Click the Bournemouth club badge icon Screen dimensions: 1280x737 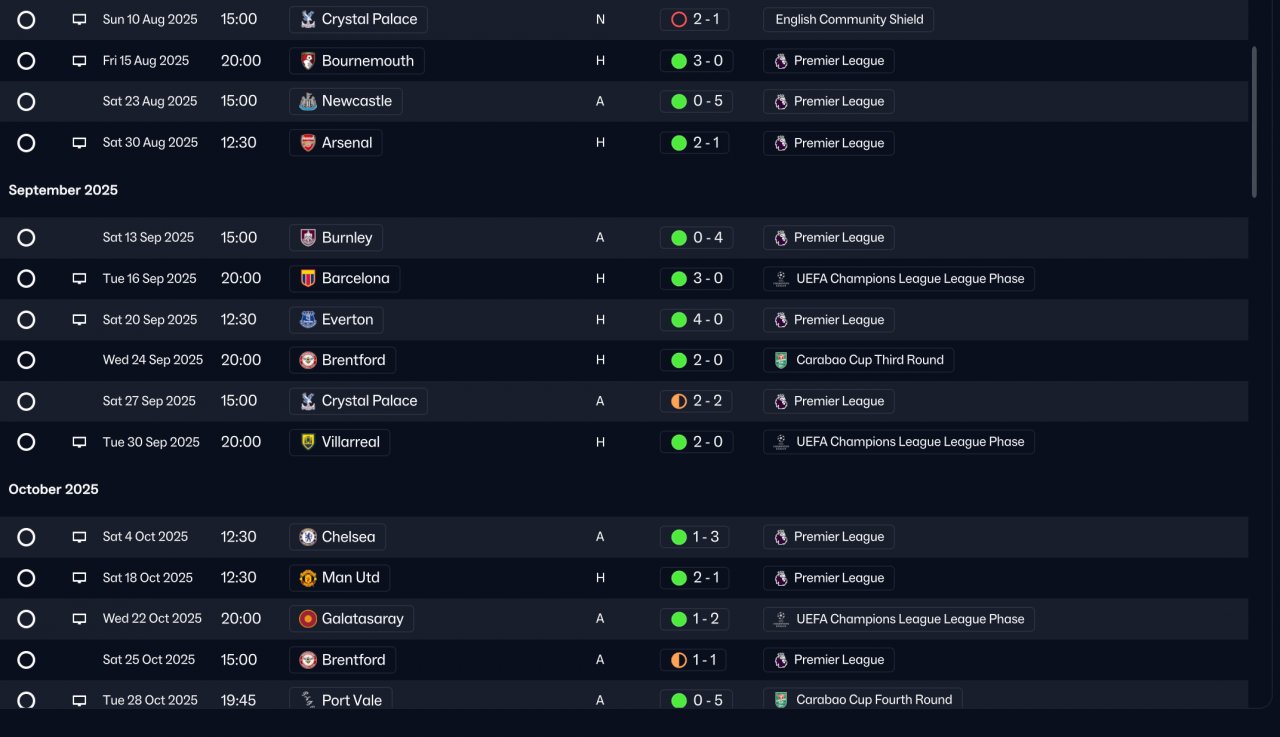[308, 61]
